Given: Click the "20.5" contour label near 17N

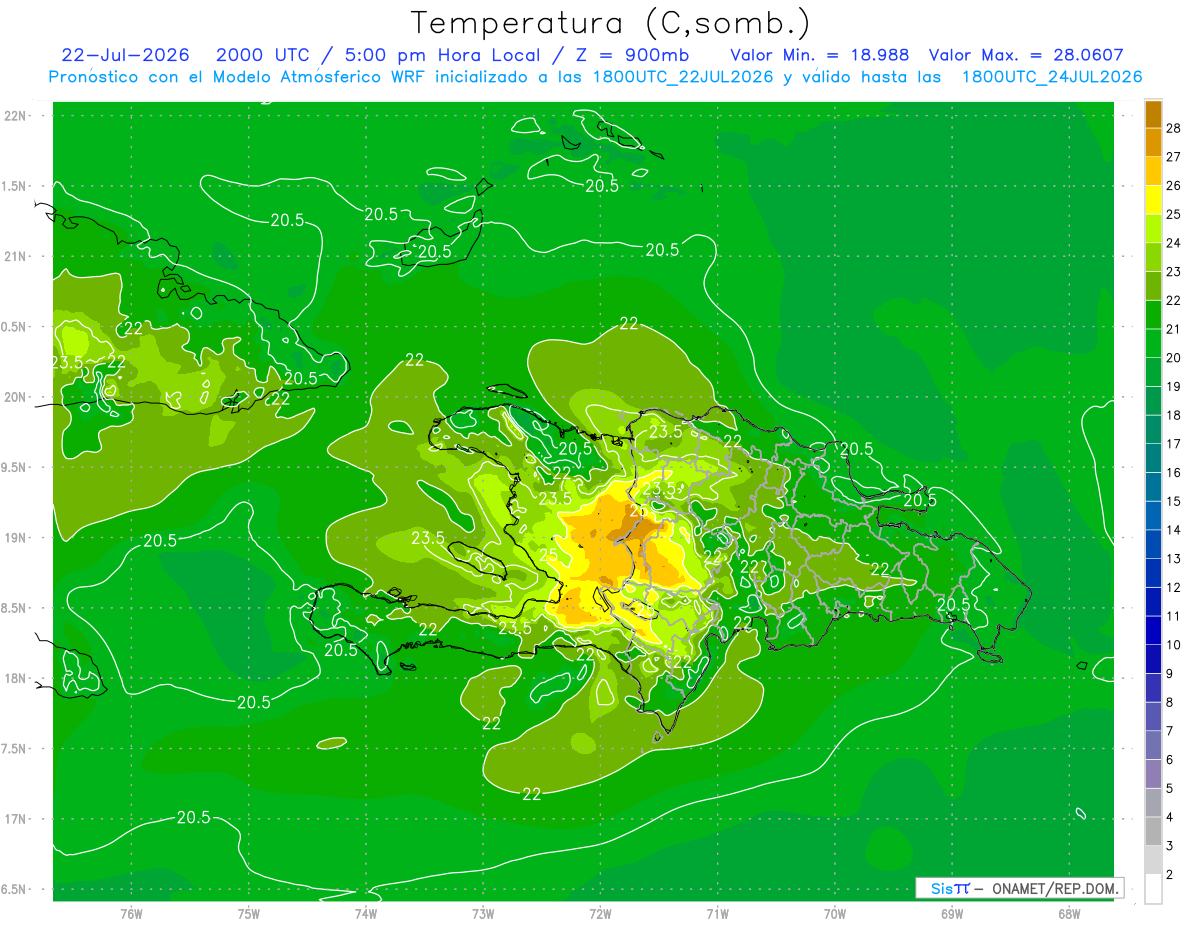Looking at the screenshot, I should tap(193, 817).
